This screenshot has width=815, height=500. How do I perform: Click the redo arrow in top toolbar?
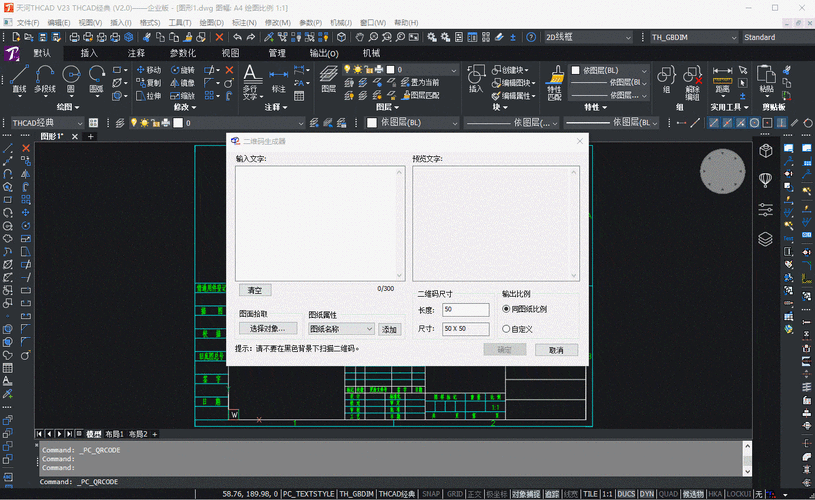pos(251,37)
